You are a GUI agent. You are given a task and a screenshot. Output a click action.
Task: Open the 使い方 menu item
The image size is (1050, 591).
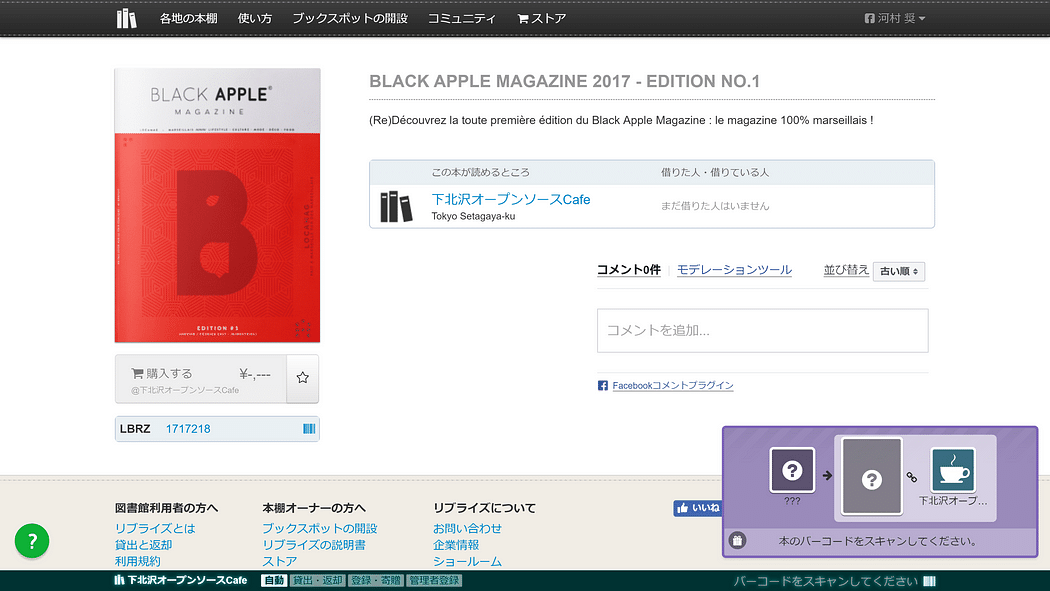(254, 18)
